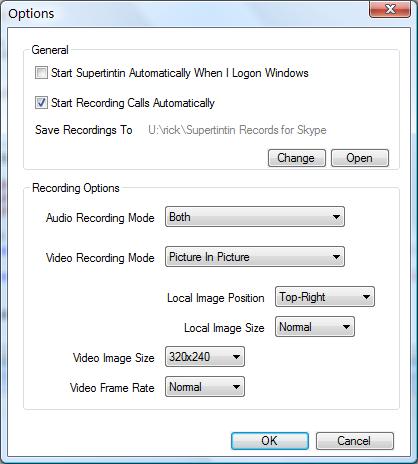Dismiss dialog with the Cancel button
The image size is (418, 464).
click(355, 441)
